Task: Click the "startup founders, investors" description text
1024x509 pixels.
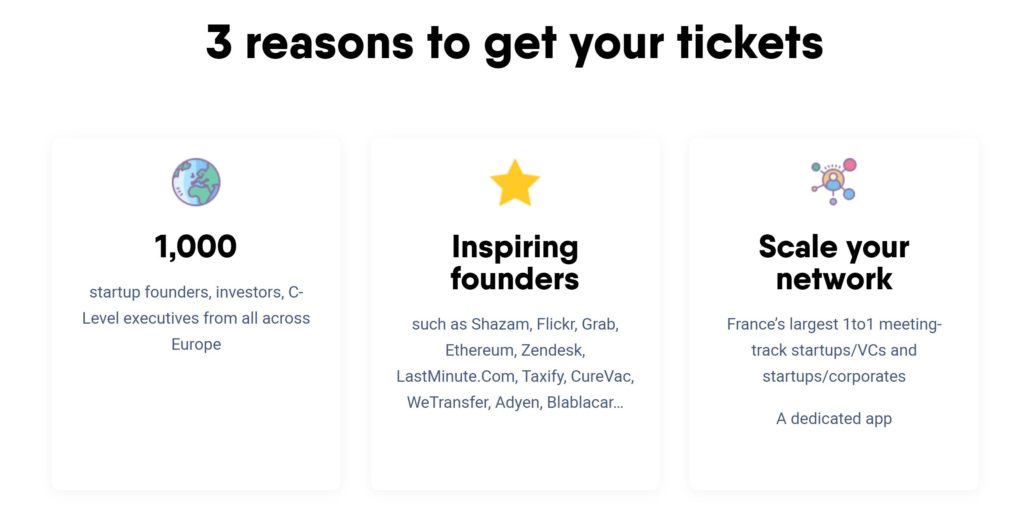Action: pos(196,292)
